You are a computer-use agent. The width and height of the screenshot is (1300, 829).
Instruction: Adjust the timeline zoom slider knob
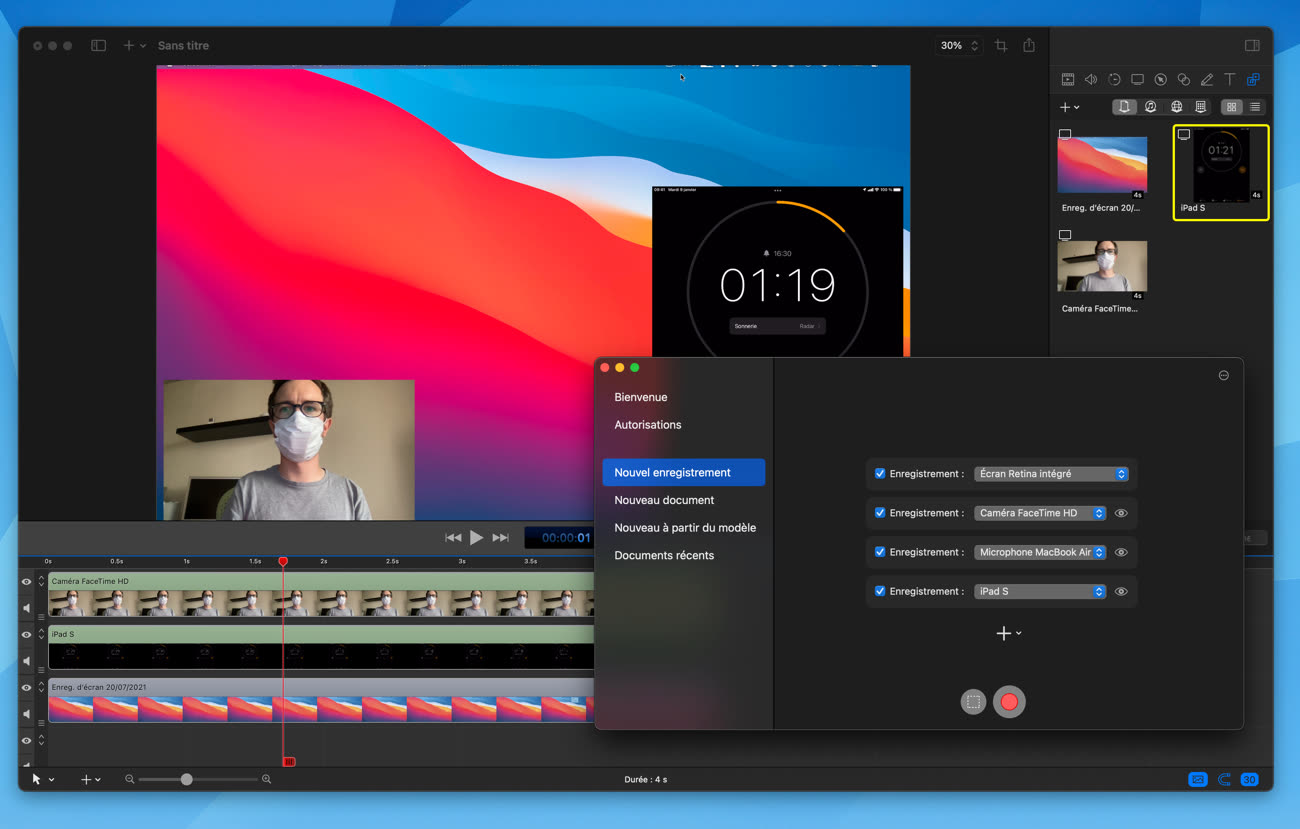click(186, 779)
